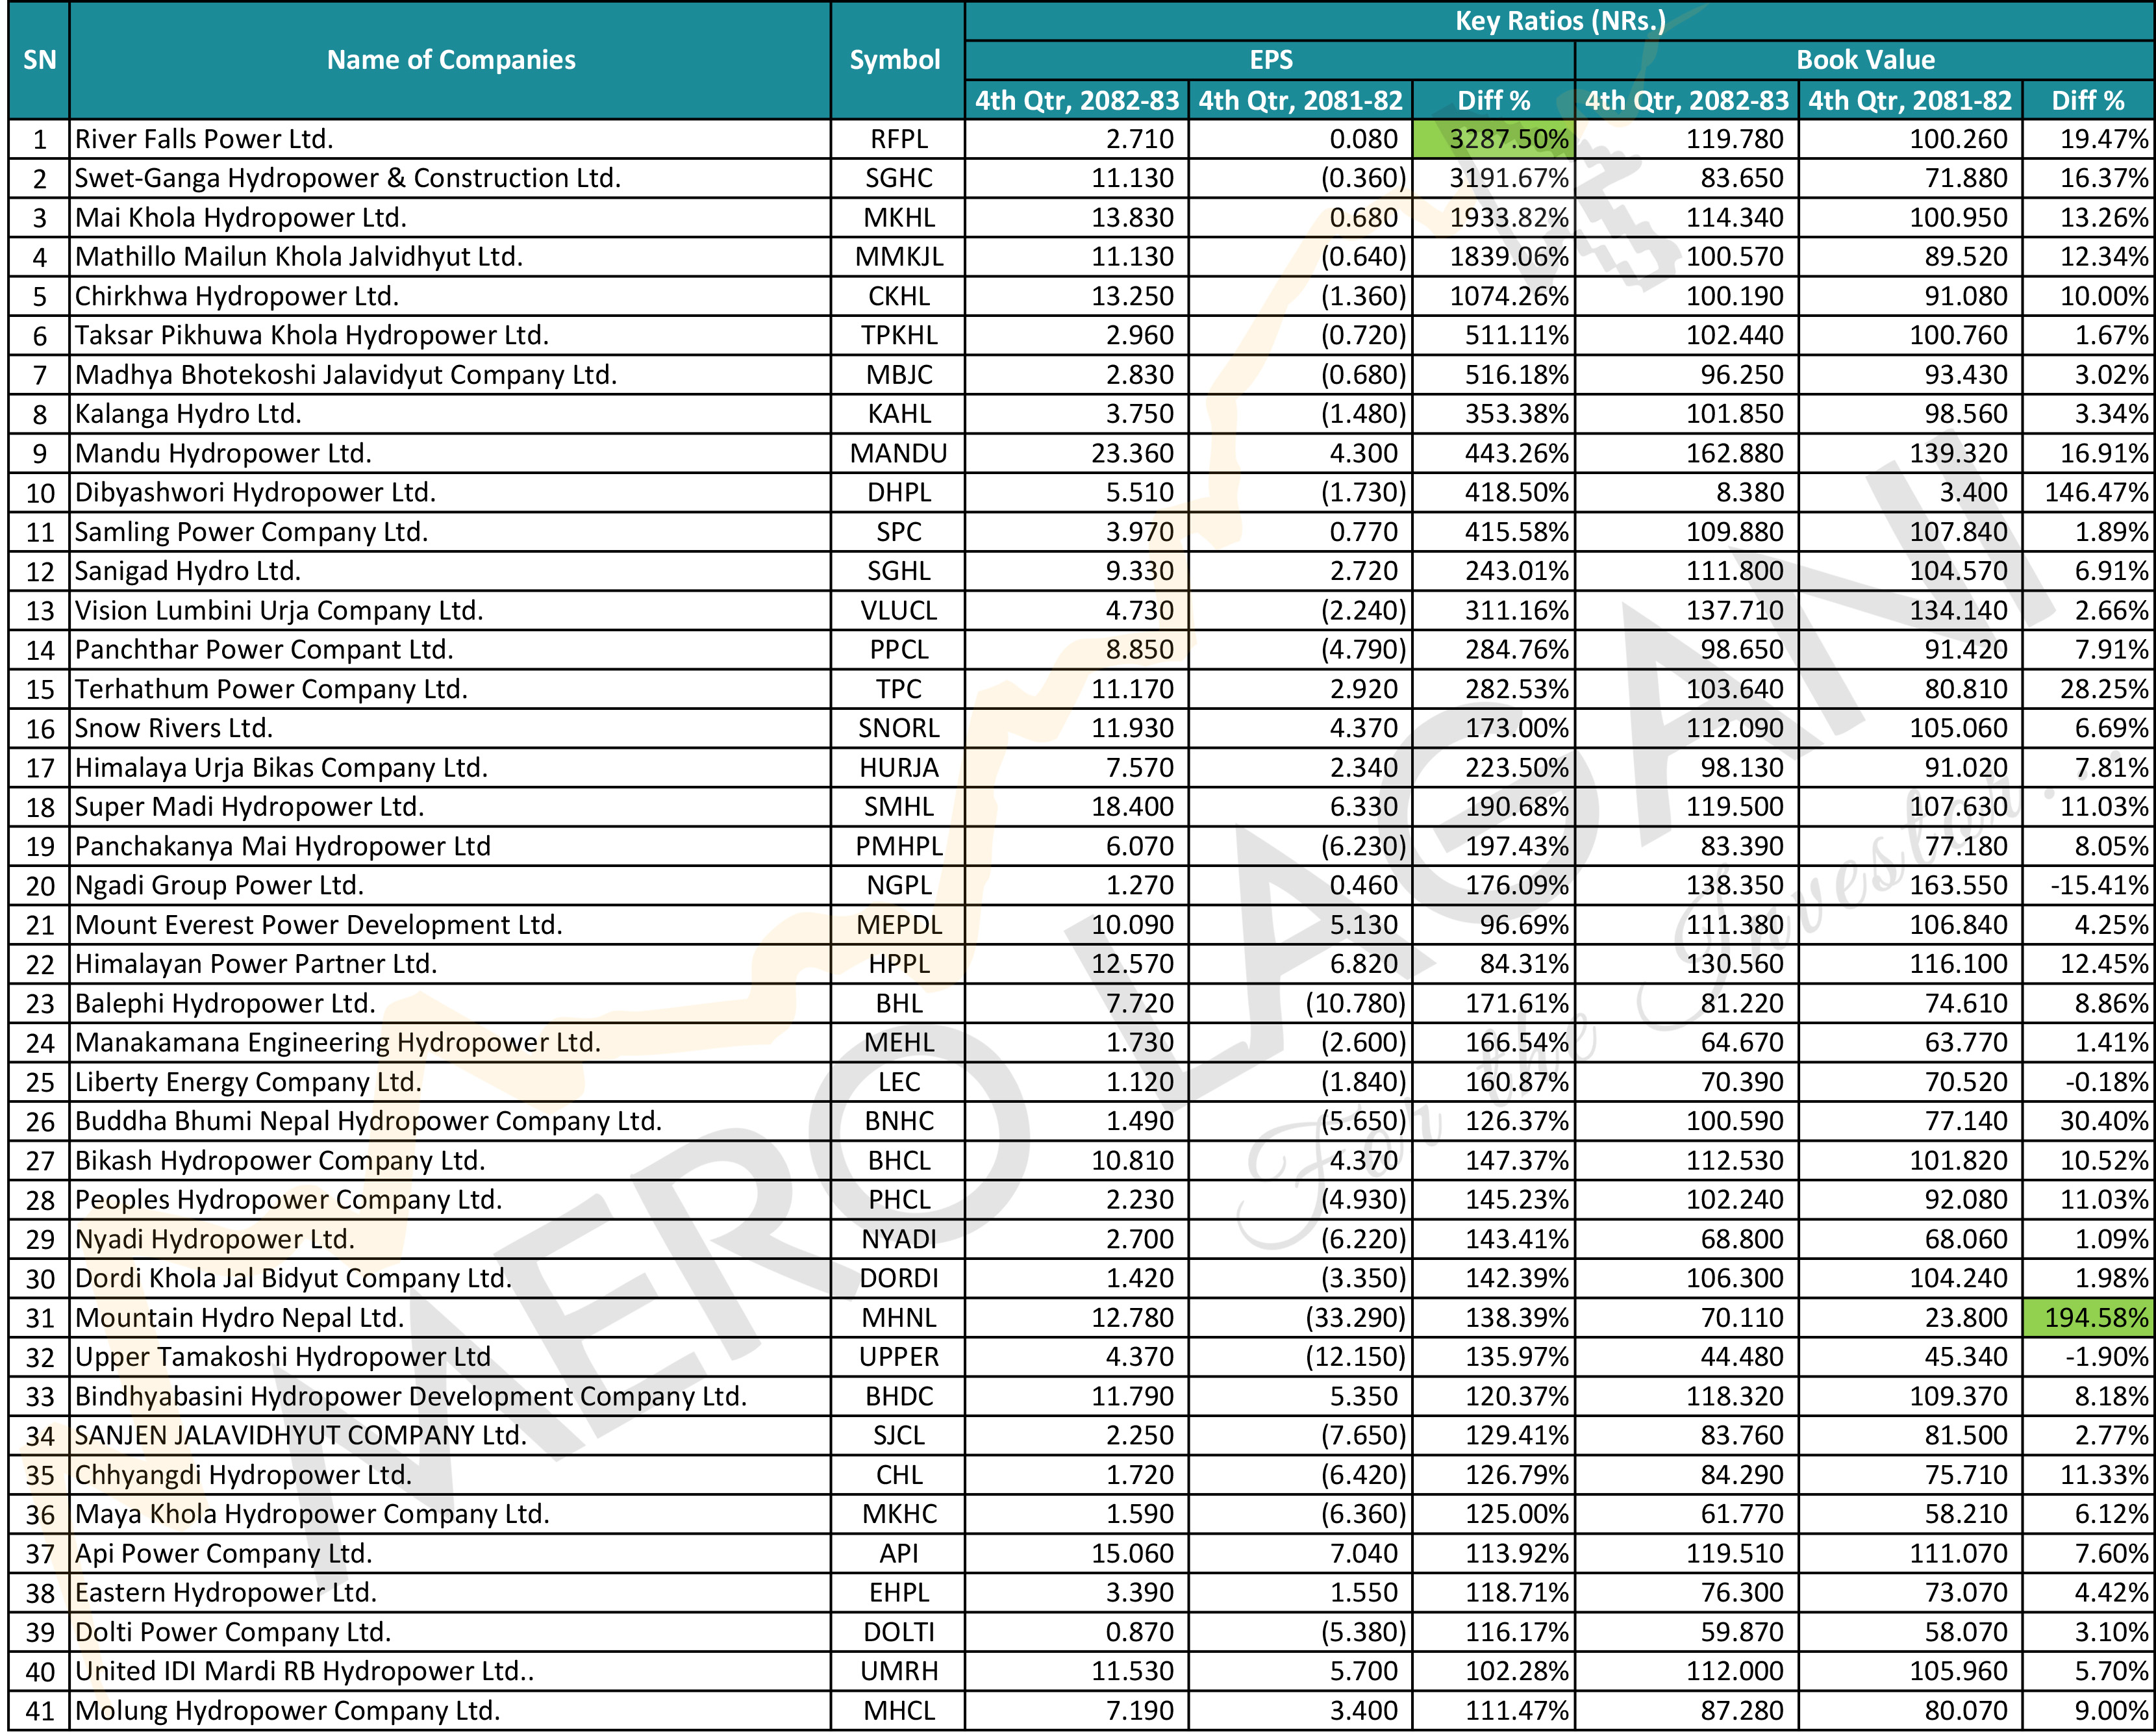The height and width of the screenshot is (1736, 2156).
Task: Click the MANDU symbol cell
Action: point(897,453)
